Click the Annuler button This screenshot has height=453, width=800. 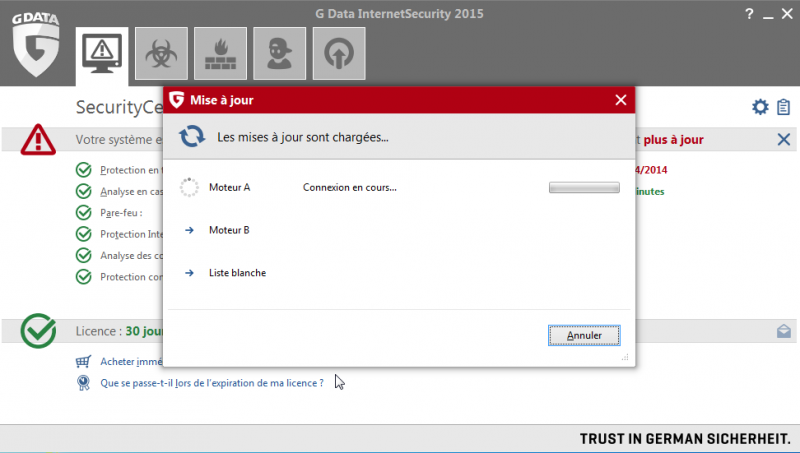click(x=584, y=335)
